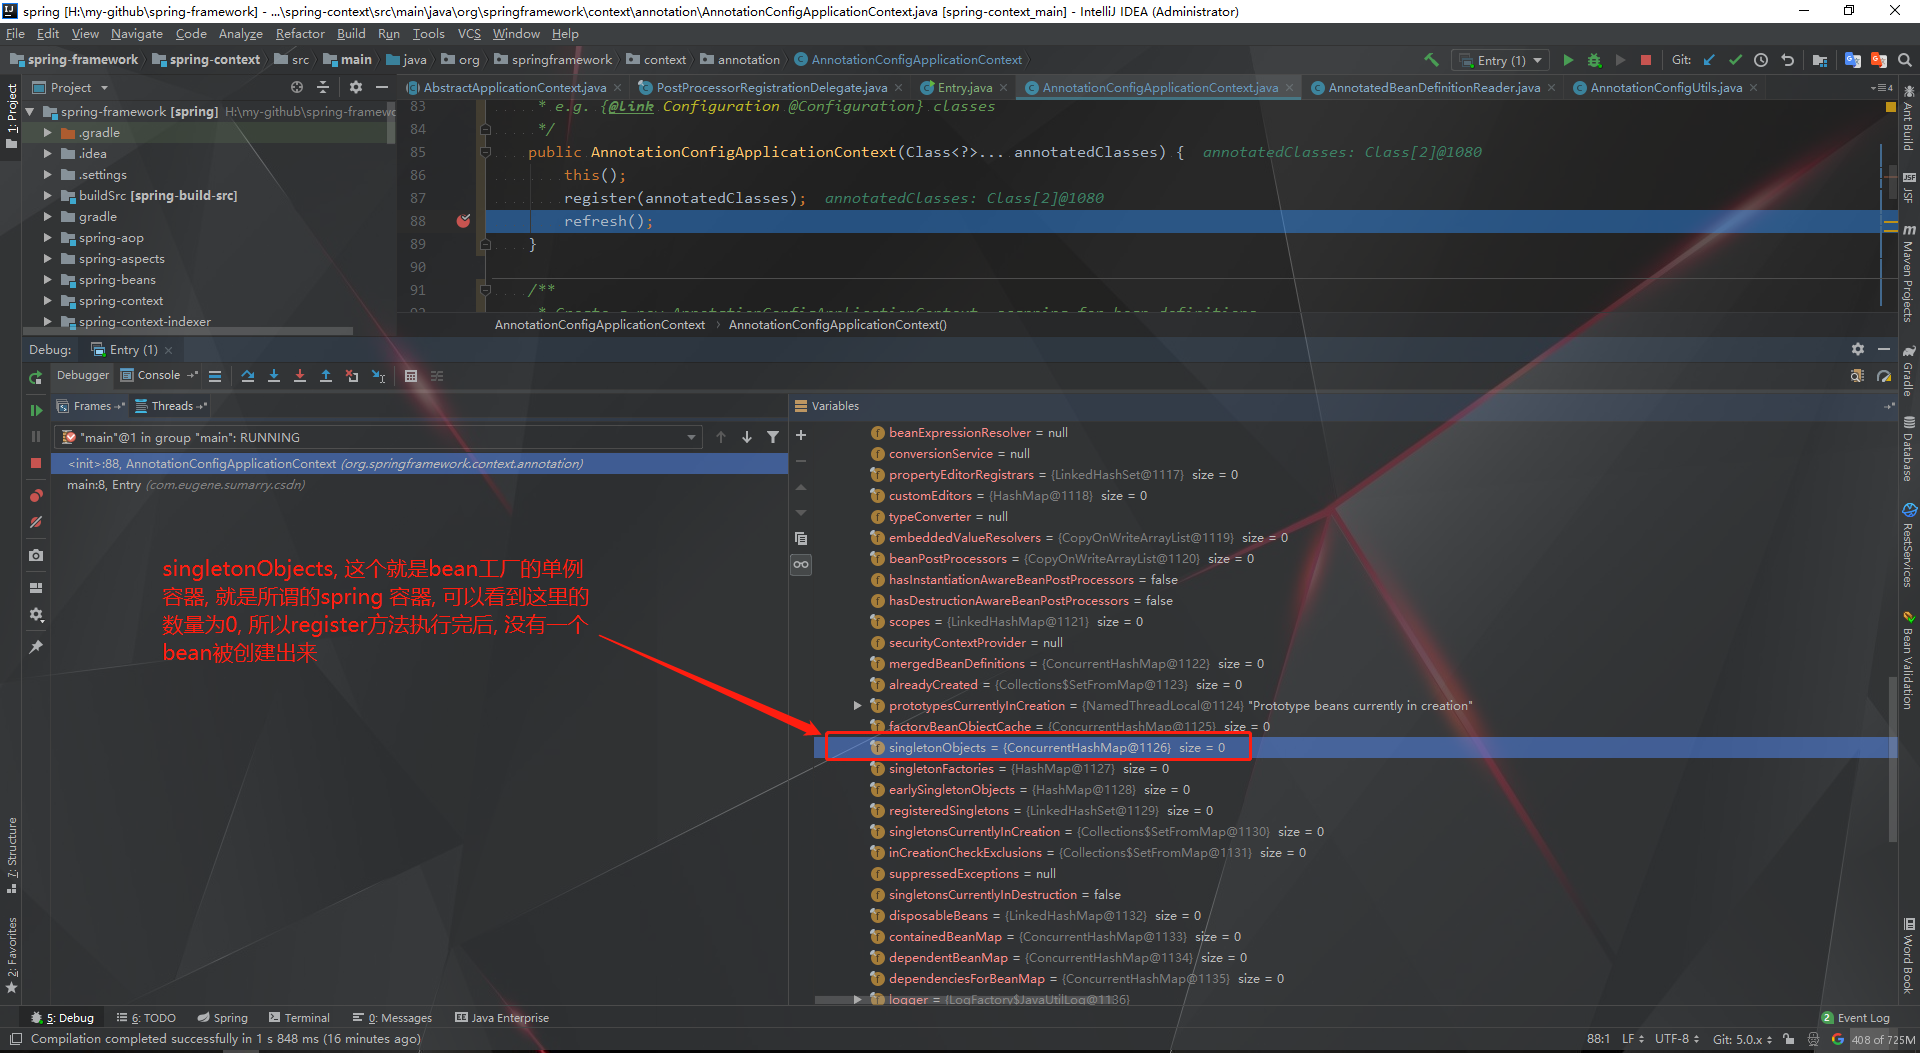Click the blue Google Translate icon
Image resolution: width=1920 pixels, height=1053 pixels.
point(1853,60)
